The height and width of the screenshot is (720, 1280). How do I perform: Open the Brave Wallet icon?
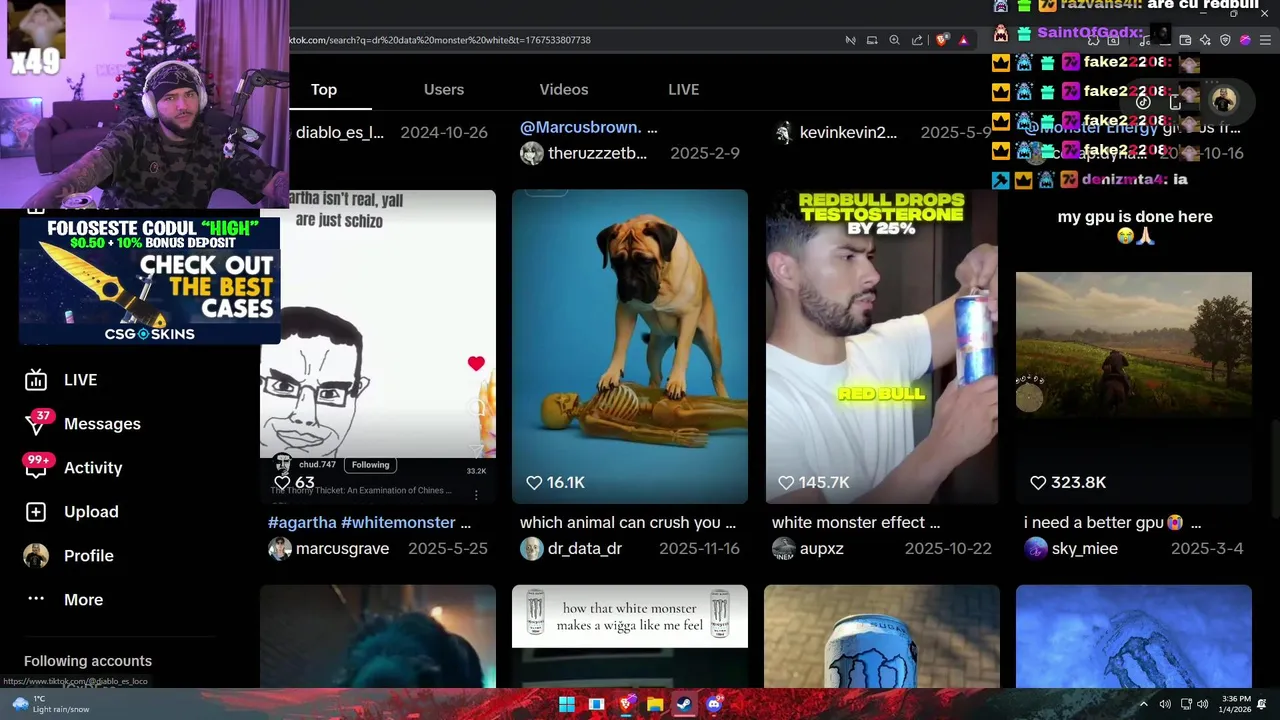click(x=1185, y=40)
